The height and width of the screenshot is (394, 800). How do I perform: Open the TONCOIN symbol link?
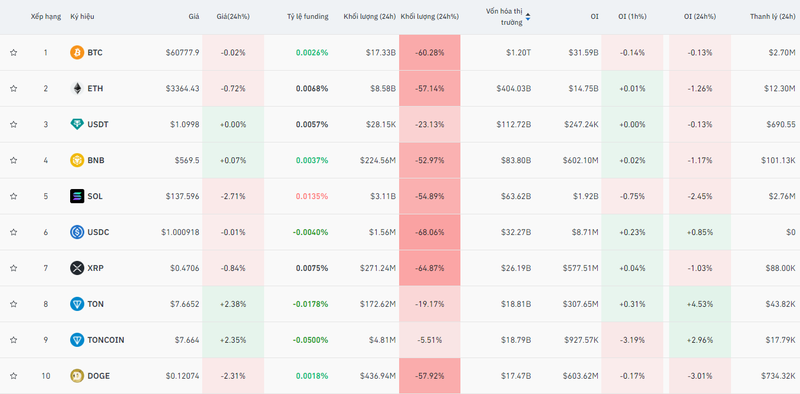[x=106, y=340]
